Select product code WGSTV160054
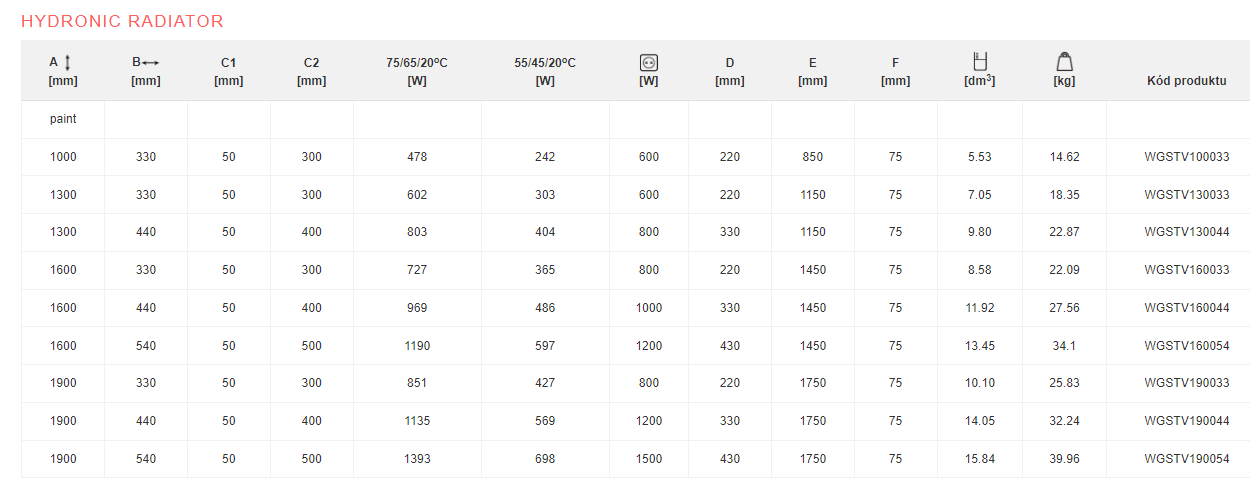The image size is (1250, 491). pyautogui.click(x=1187, y=346)
